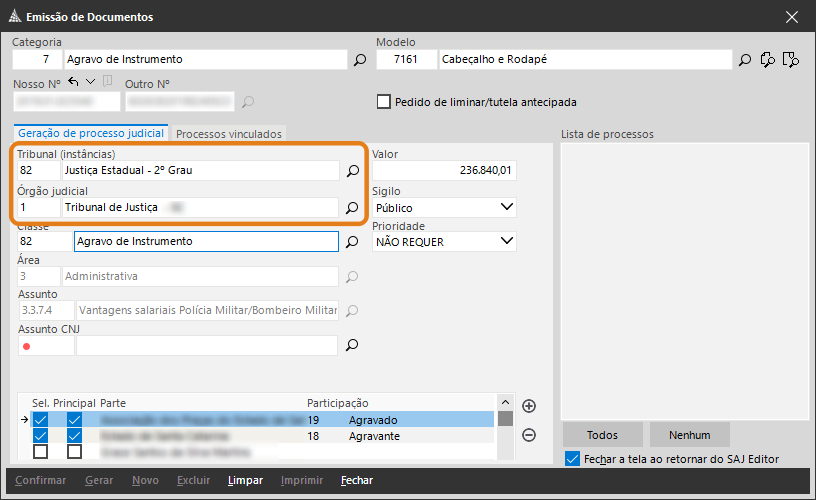Open the Prioridade dropdown showing NÃO REQUER
Image resolution: width=816 pixels, height=500 pixels.
(444, 242)
